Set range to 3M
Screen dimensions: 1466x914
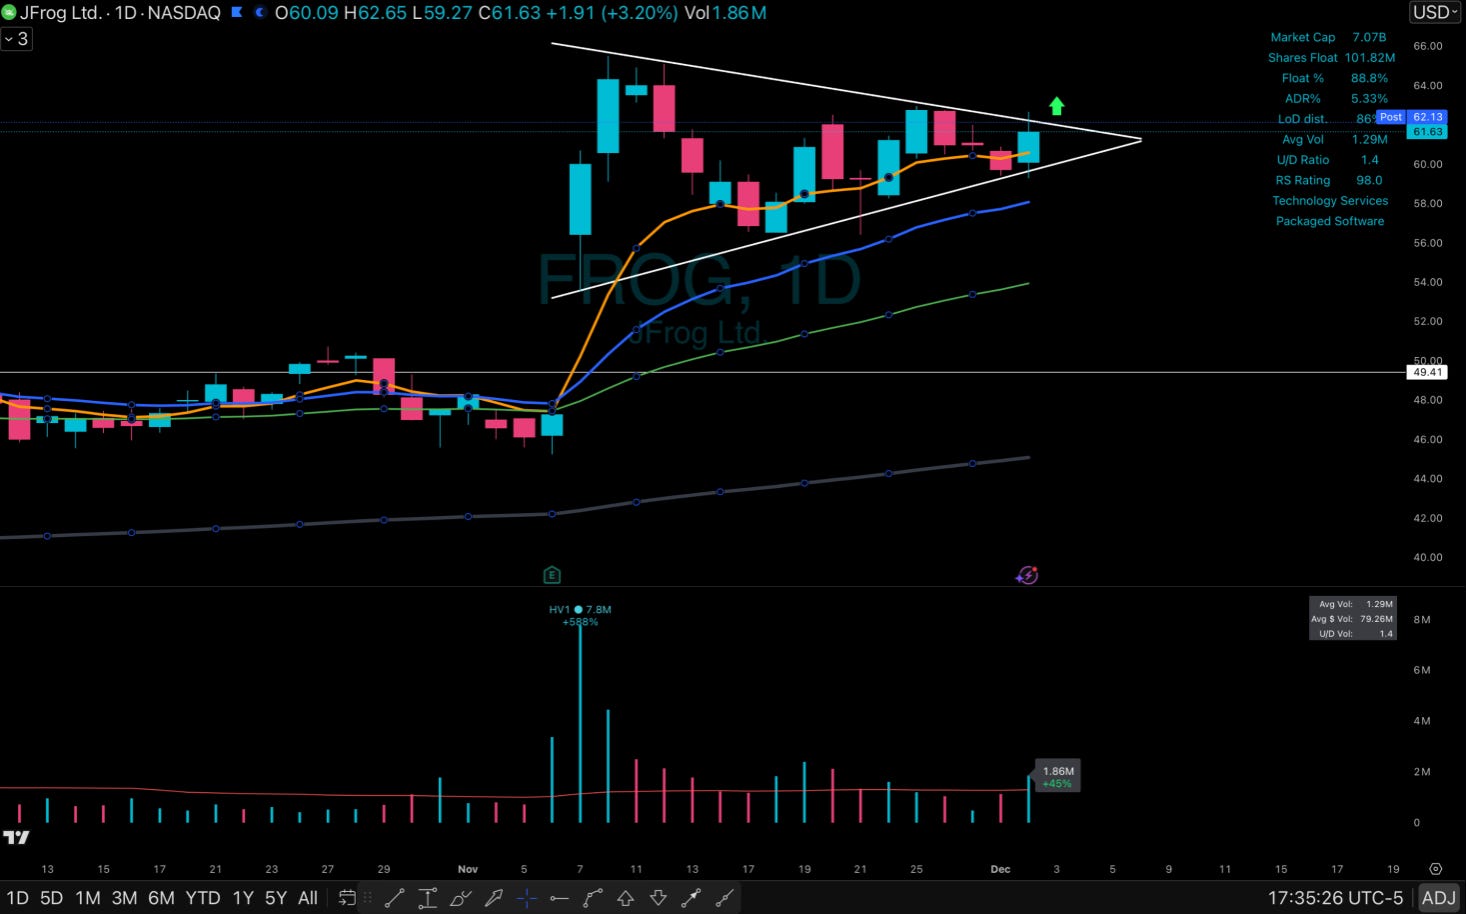[124, 898]
